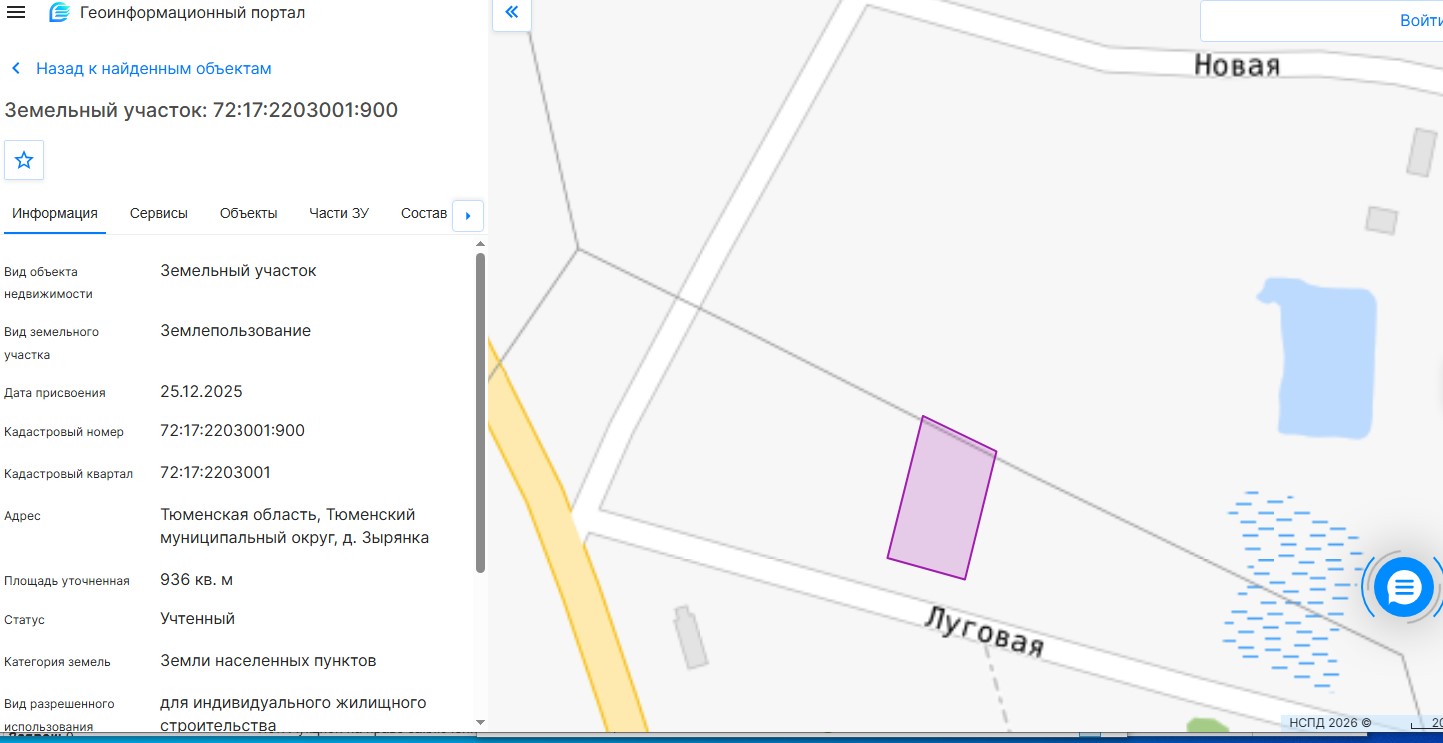Click the area value 936 кв. м

click(x=197, y=580)
